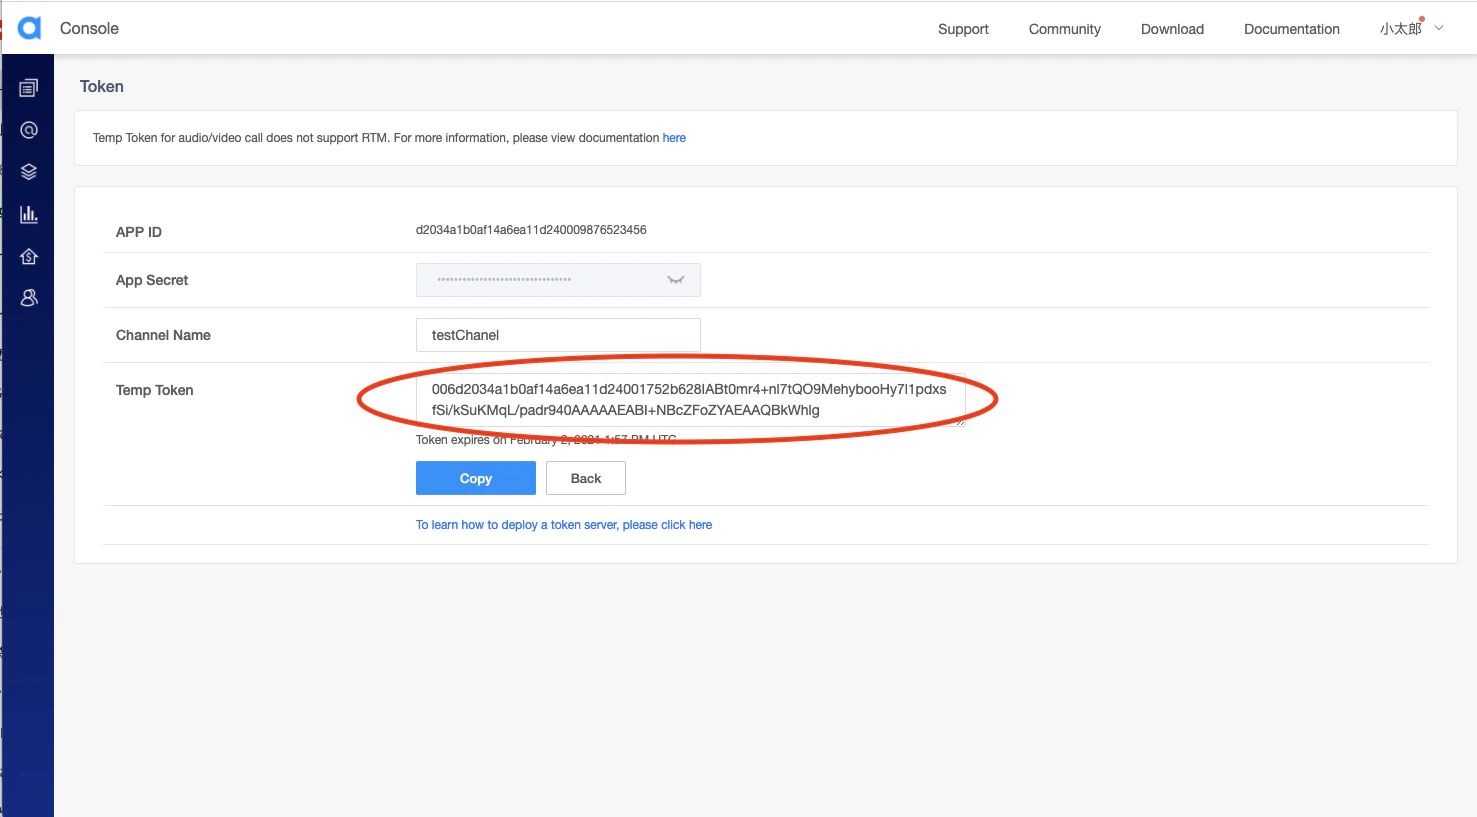Click the masked App Secret field
This screenshot has height=817, width=1477.
(x=558, y=280)
